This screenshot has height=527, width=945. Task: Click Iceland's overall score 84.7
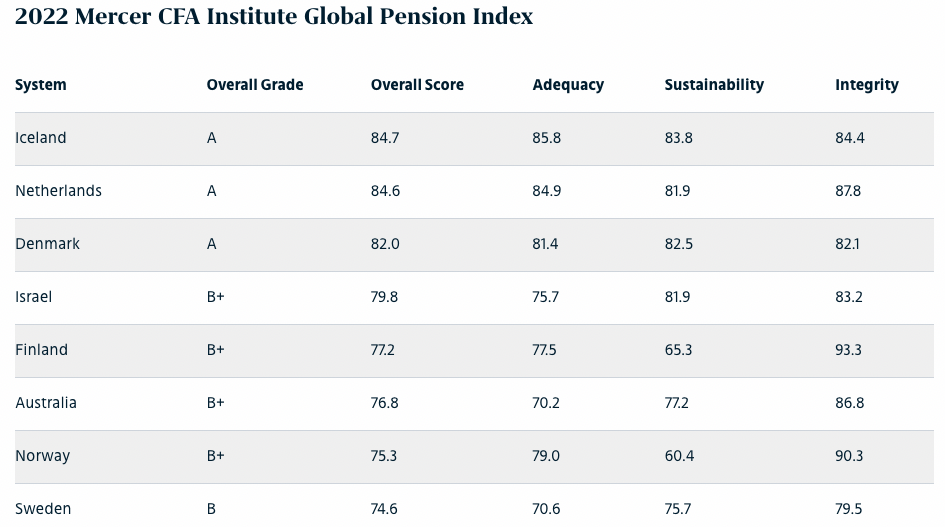pos(385,138)
